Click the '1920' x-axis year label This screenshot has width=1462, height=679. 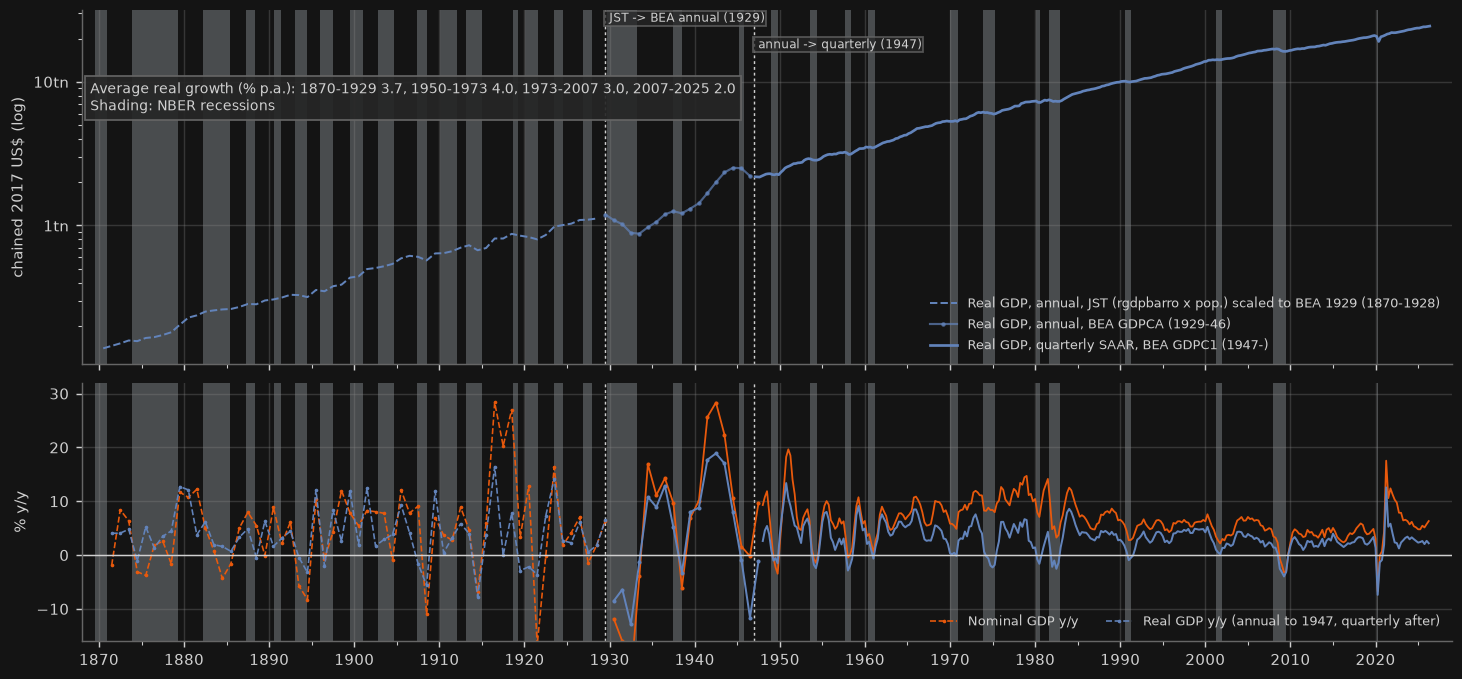[523, 660]
